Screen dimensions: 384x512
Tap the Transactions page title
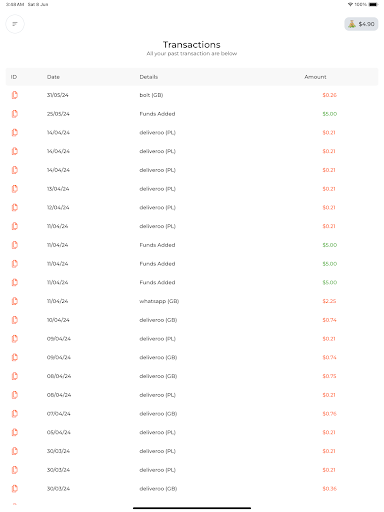tap(192, 45)
